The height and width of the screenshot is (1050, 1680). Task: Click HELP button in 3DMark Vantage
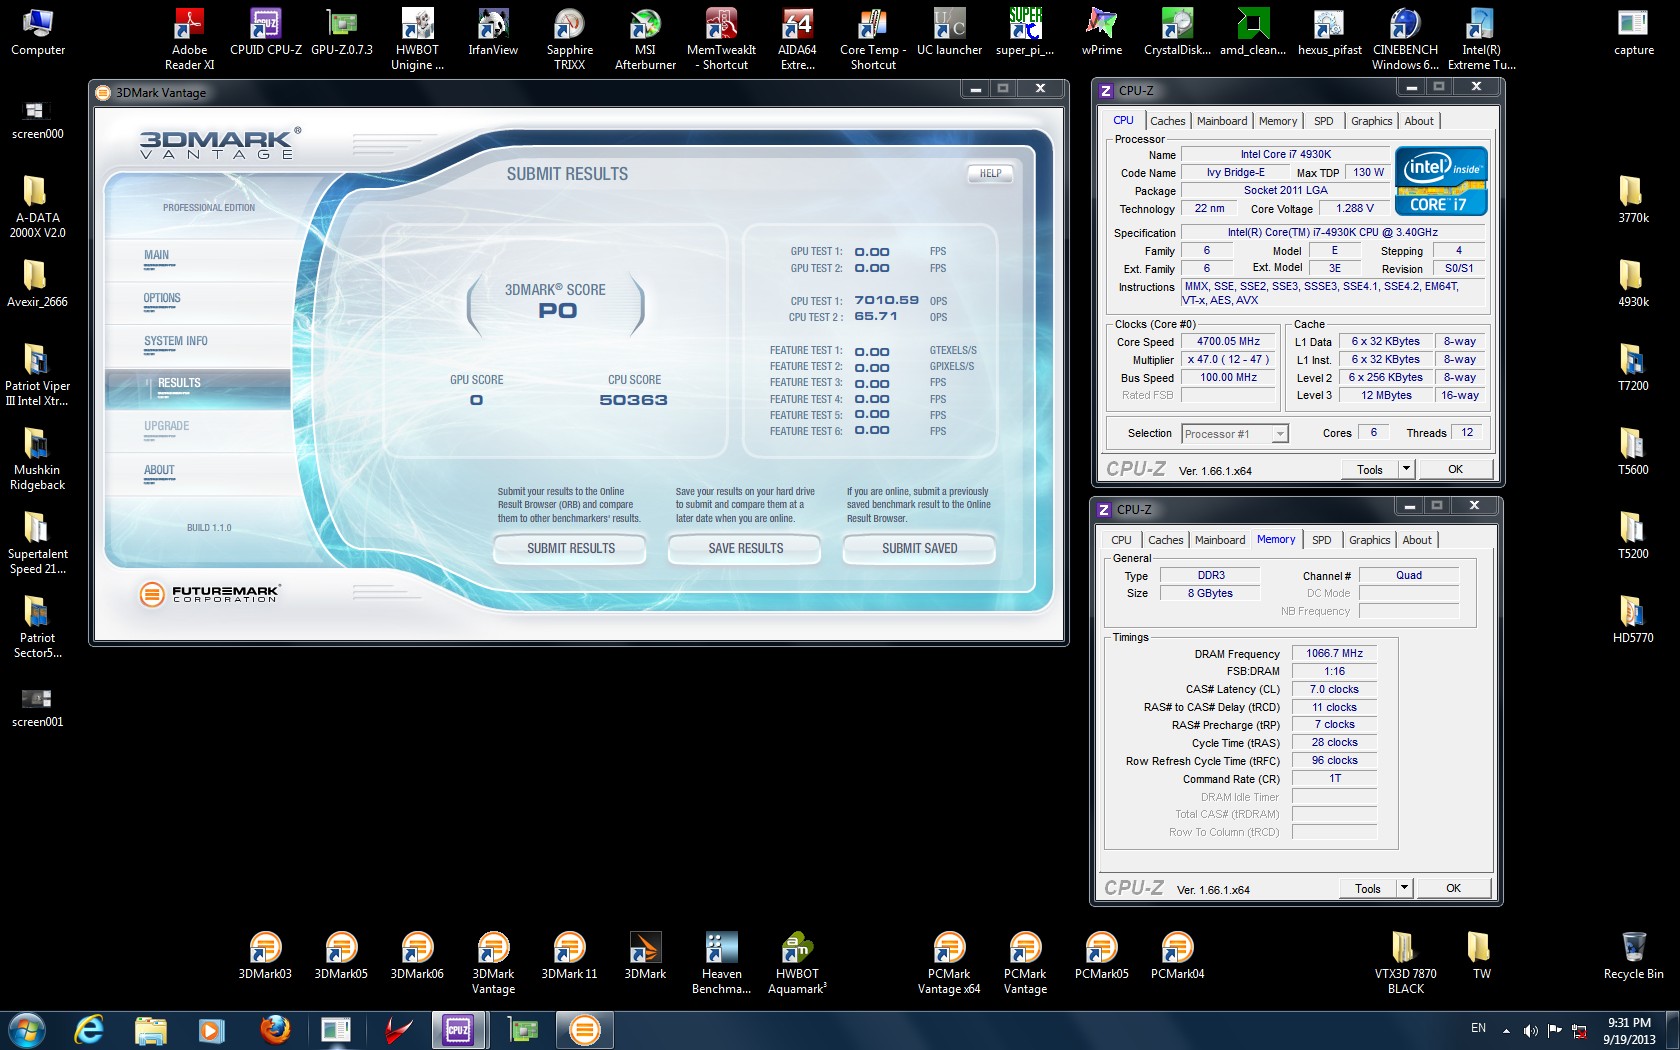990,173
